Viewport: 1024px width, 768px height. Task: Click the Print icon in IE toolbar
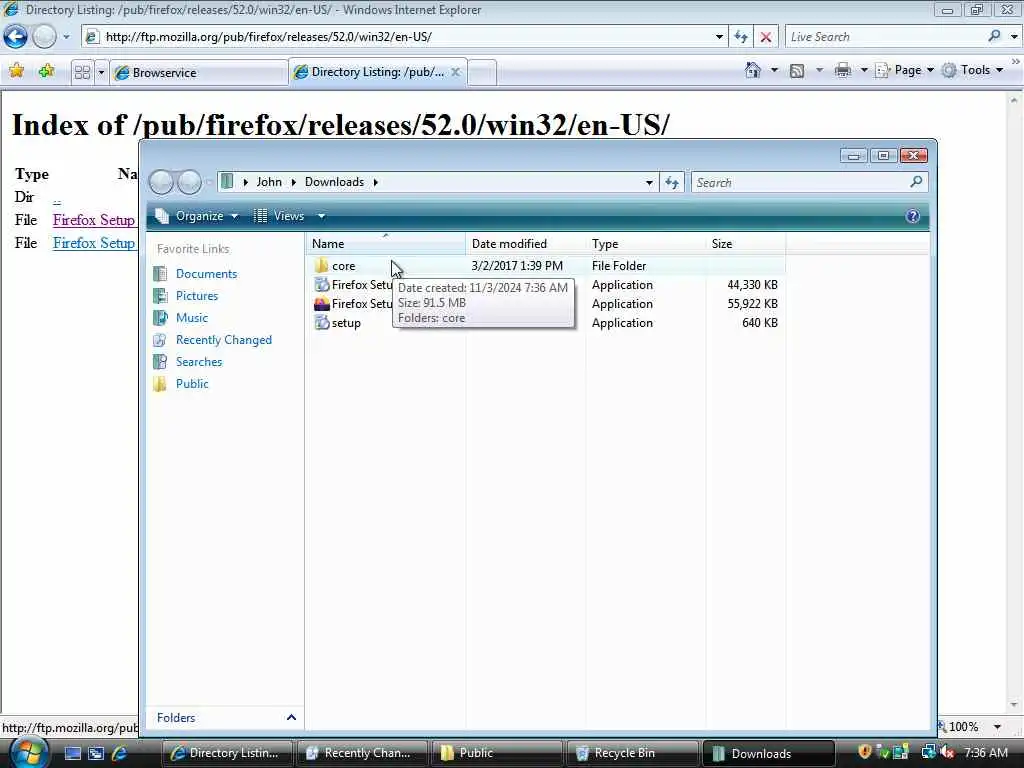842,70
